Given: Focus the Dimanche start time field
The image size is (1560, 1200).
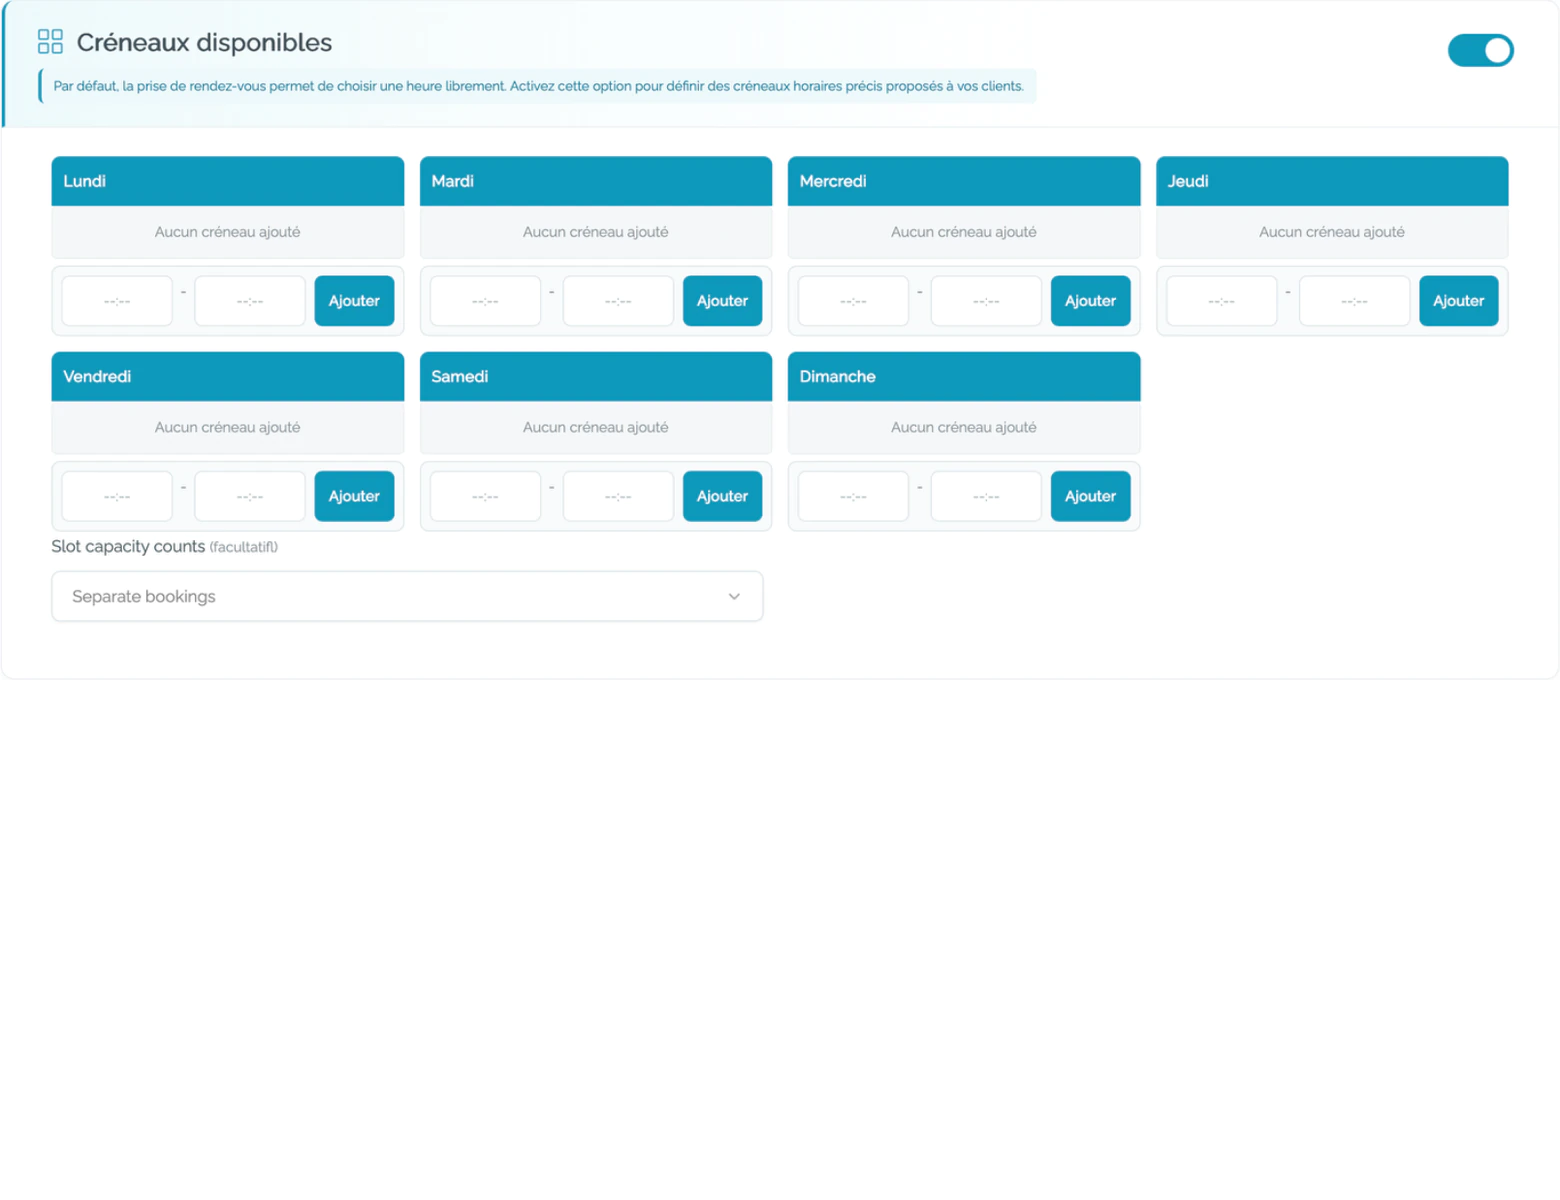Looking at the screenshot, I should coord(853,496).
